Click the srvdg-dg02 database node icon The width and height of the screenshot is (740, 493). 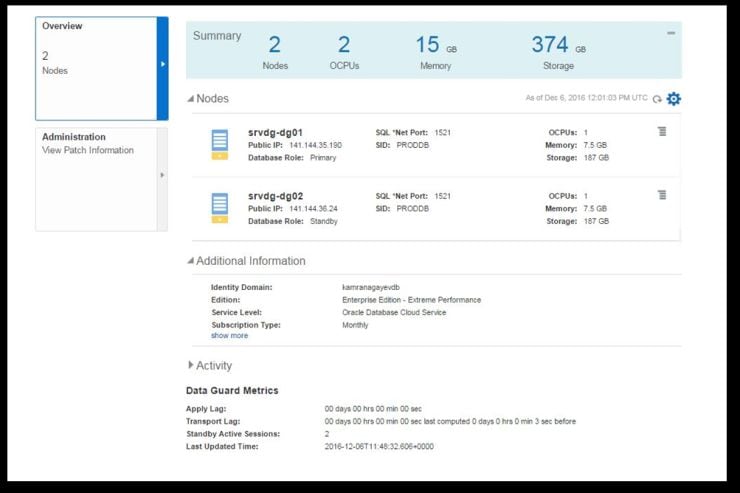220,207
